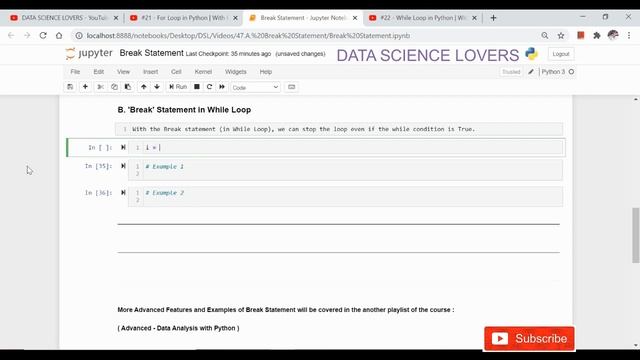Click the In [35] prompt label
The width and height of the screenshot is (640, 360).
[98, 166]
